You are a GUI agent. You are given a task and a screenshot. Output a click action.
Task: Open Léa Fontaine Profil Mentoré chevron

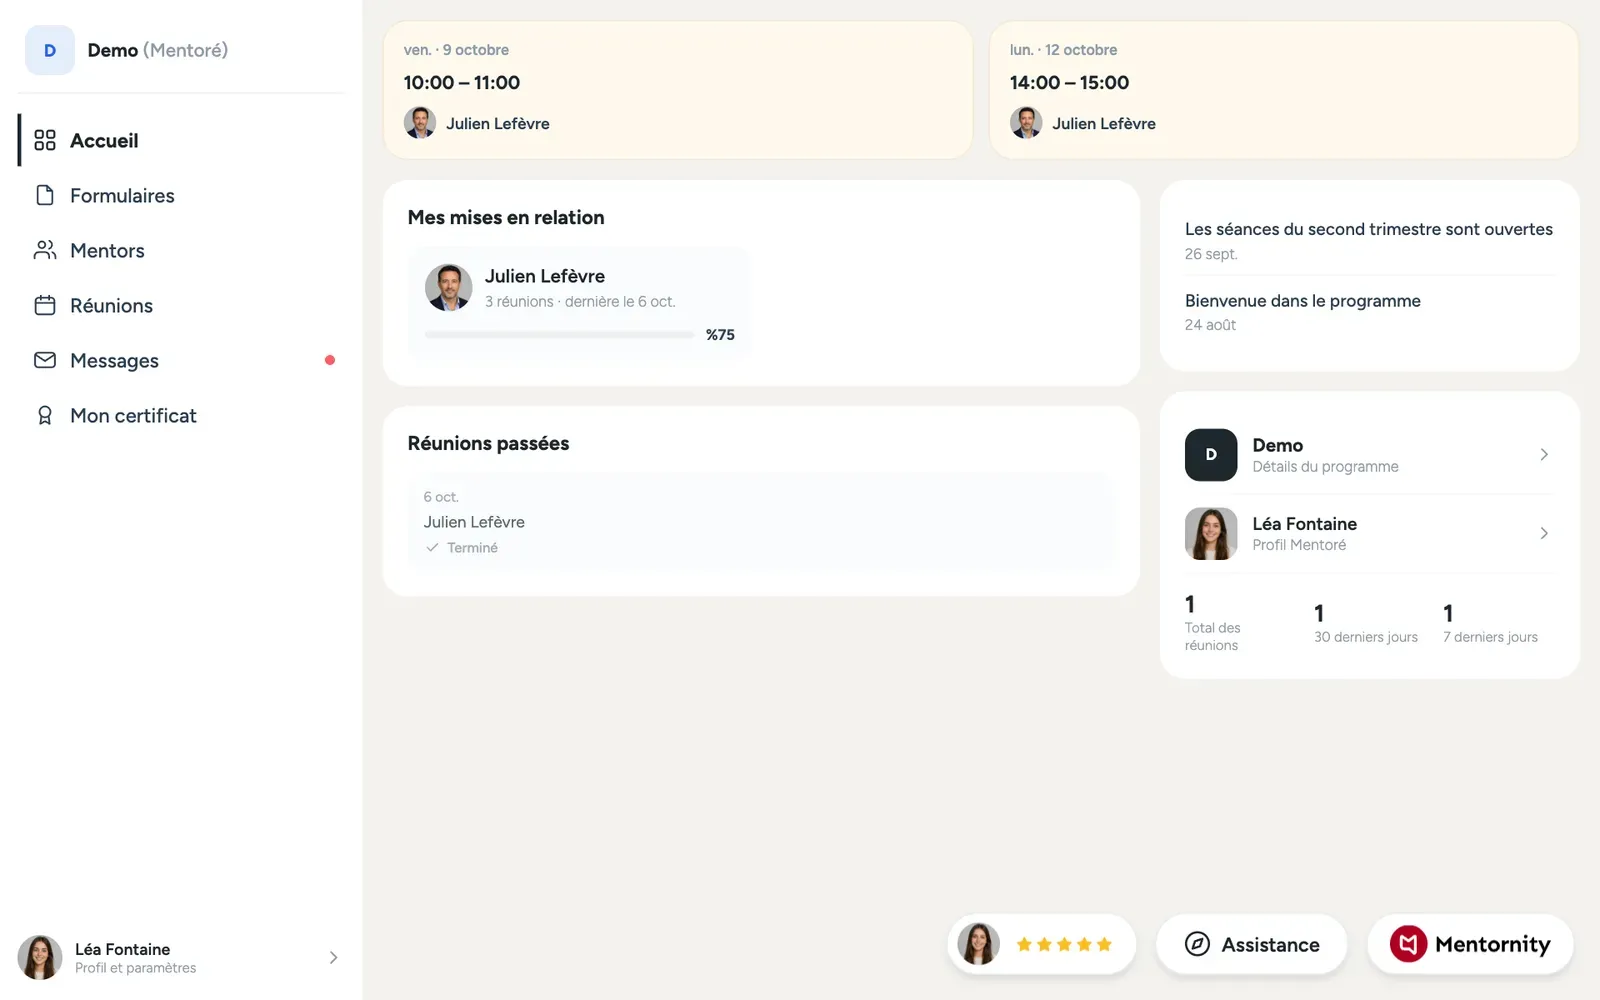[1544, 534]
